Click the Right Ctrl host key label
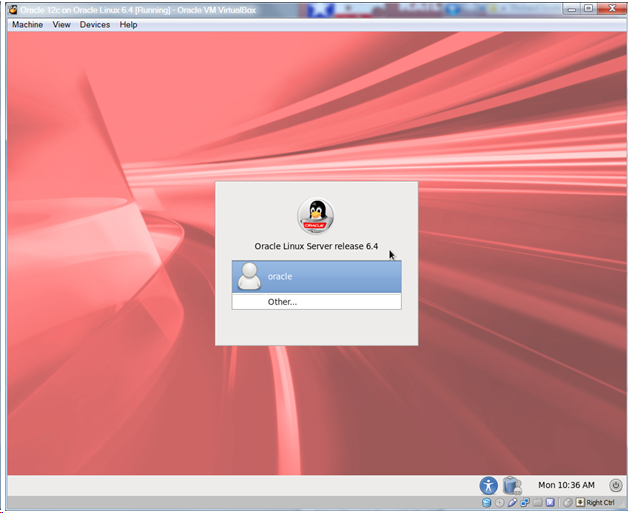The height and width of the screenshot is (513, 628). point(600,502)
